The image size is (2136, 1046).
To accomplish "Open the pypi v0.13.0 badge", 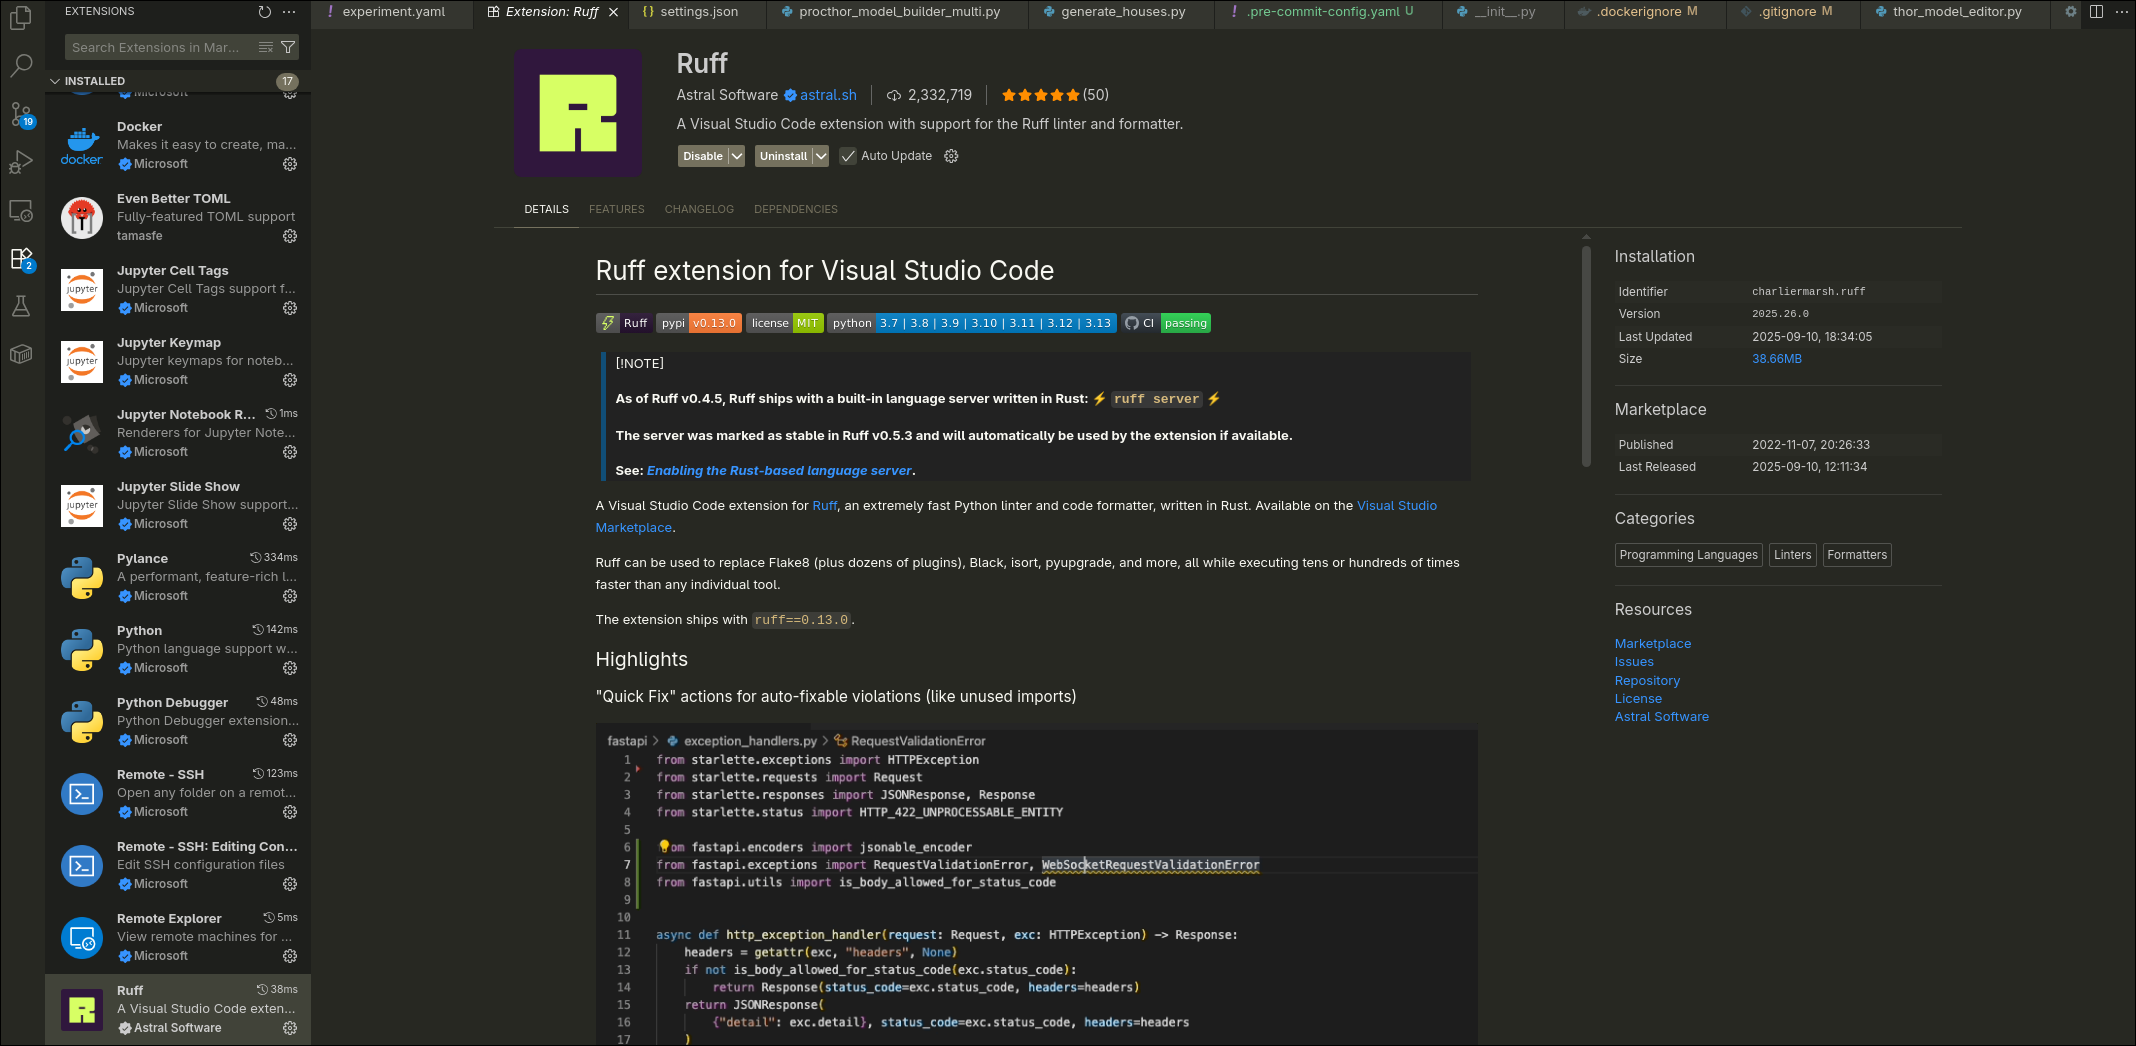I will click(x=698, y=323).
